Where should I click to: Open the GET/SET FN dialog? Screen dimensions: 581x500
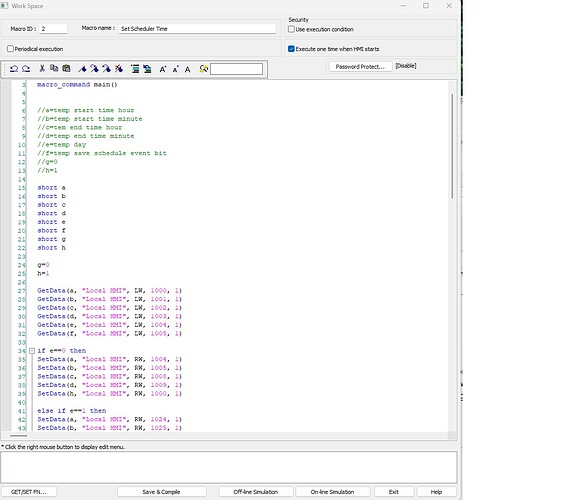[29, 492]
